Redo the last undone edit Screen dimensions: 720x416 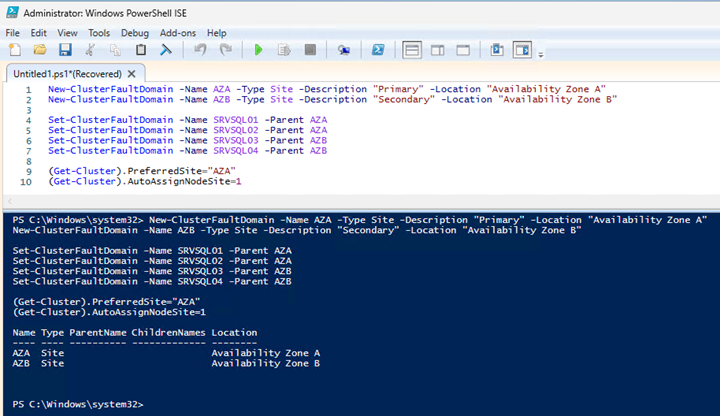tap(225, 50)
